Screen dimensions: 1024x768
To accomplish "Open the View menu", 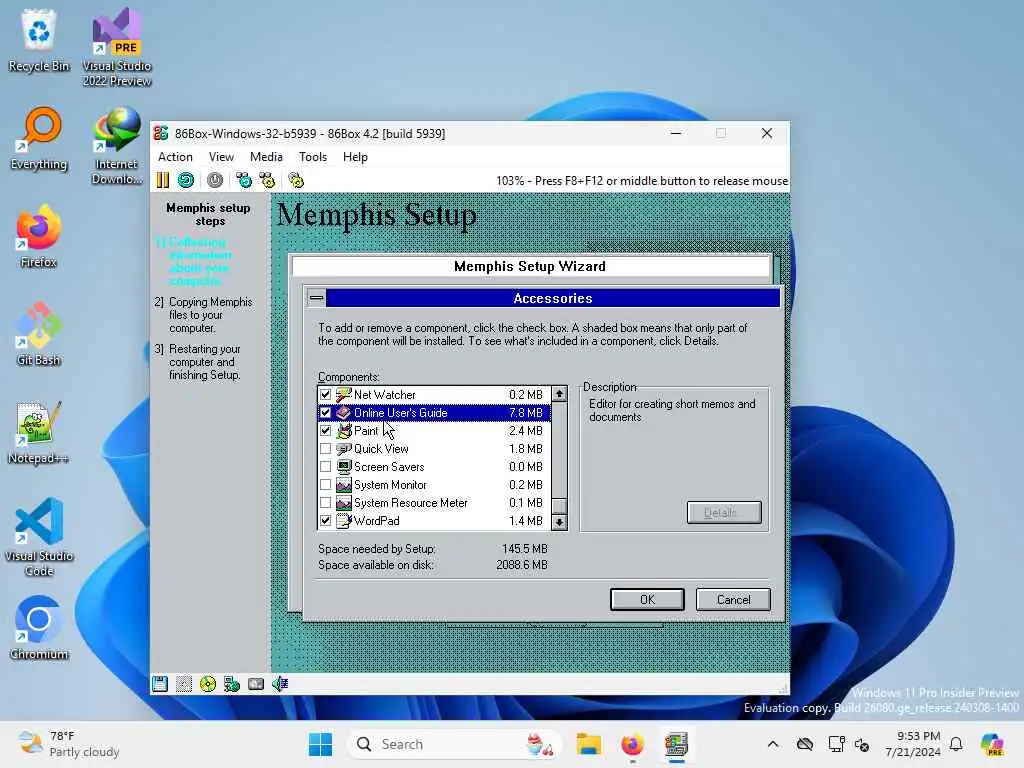I will (221, 157).
